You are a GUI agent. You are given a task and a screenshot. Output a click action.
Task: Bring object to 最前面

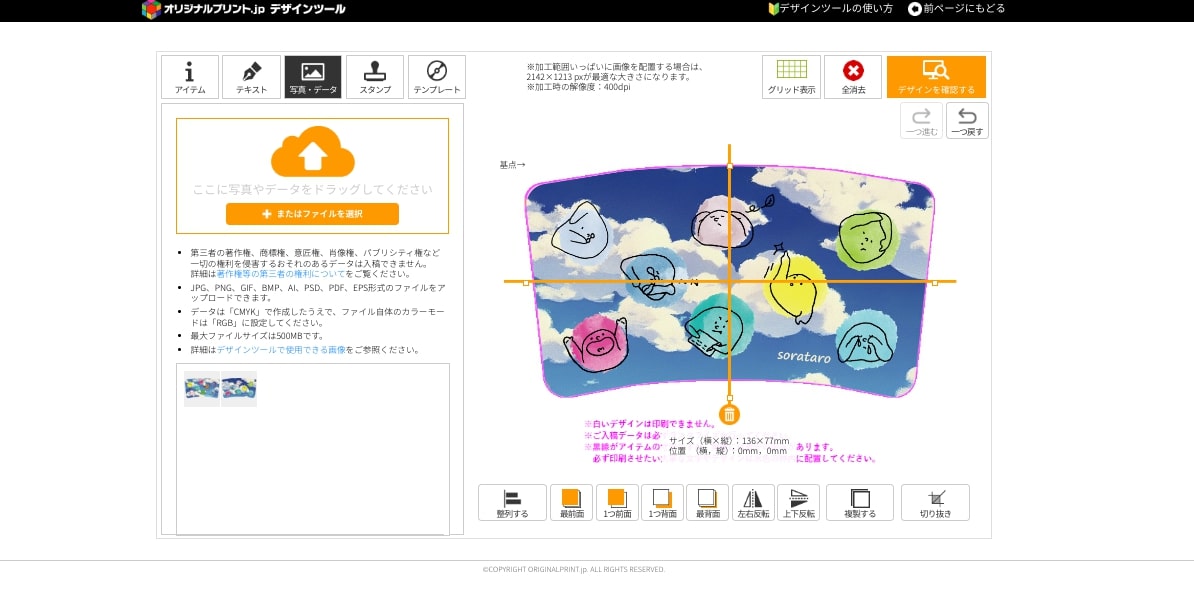[571, 503]
